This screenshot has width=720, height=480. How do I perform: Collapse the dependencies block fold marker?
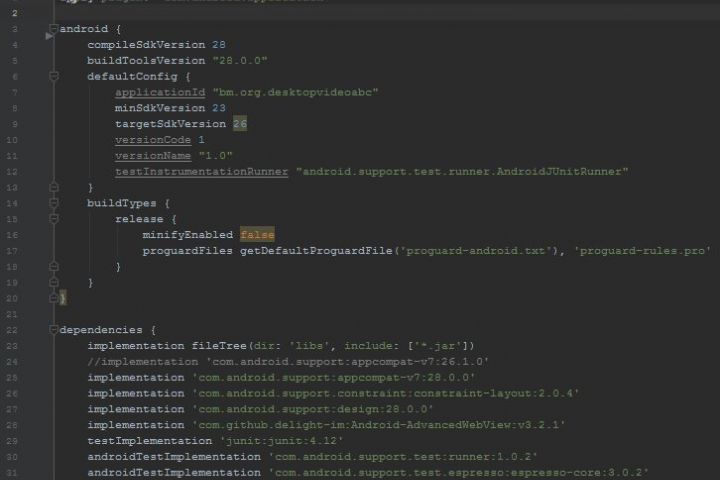pyautogui.click(x=54, y=329)
